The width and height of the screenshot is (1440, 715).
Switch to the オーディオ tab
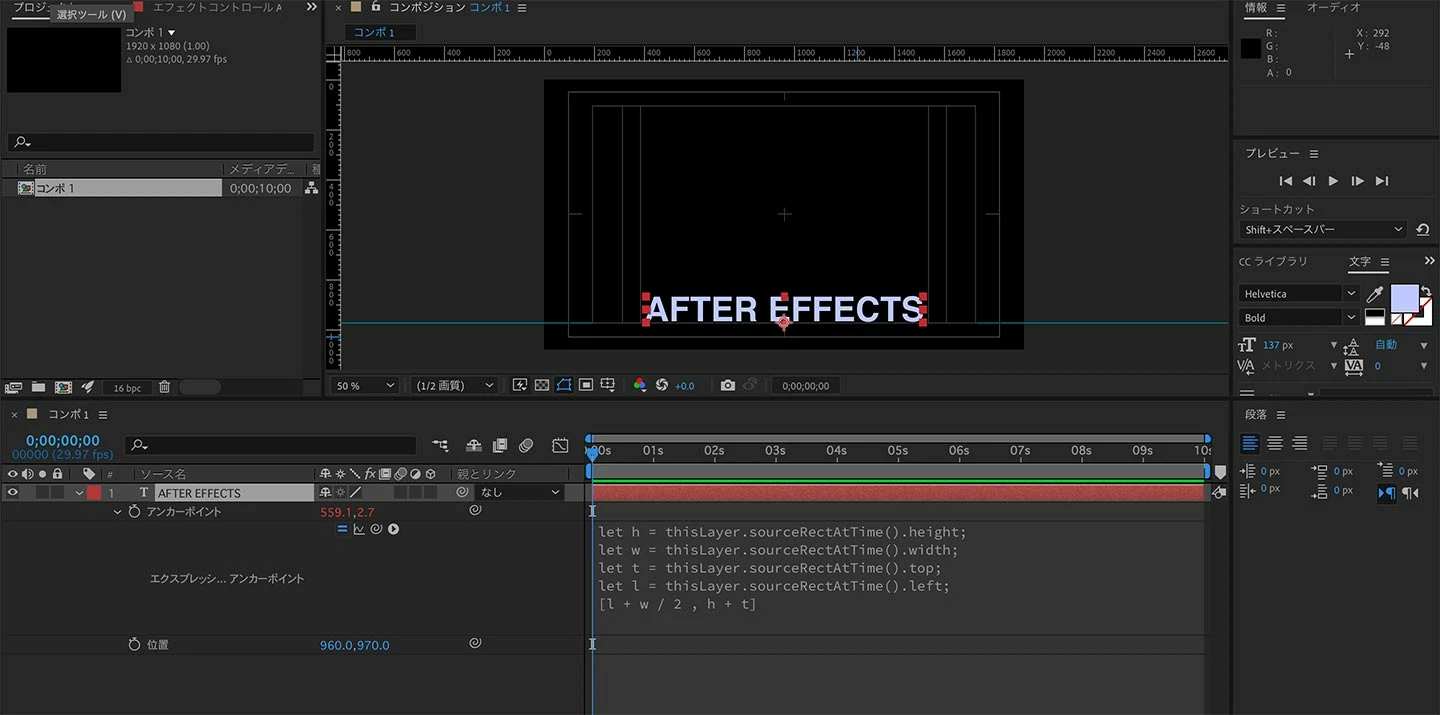pos(1334,8)
